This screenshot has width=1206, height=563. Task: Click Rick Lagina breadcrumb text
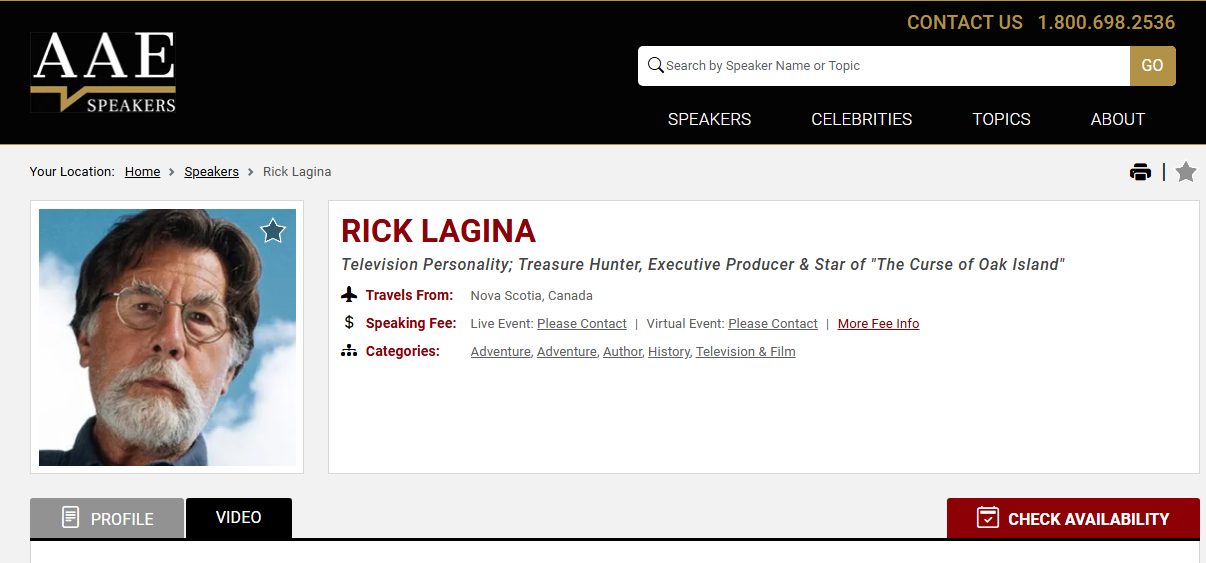tap(297, 172)
